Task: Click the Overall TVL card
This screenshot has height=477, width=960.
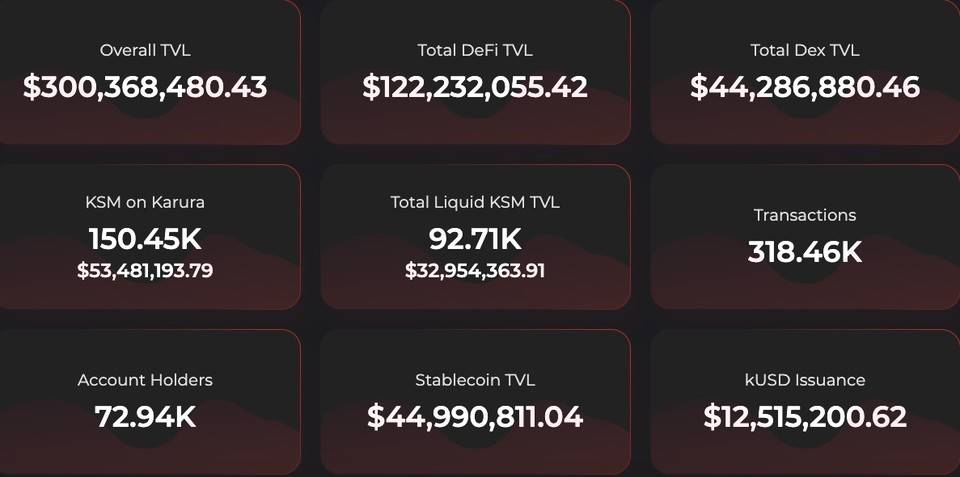Action: pyautogui.click(x=150, y=72)
